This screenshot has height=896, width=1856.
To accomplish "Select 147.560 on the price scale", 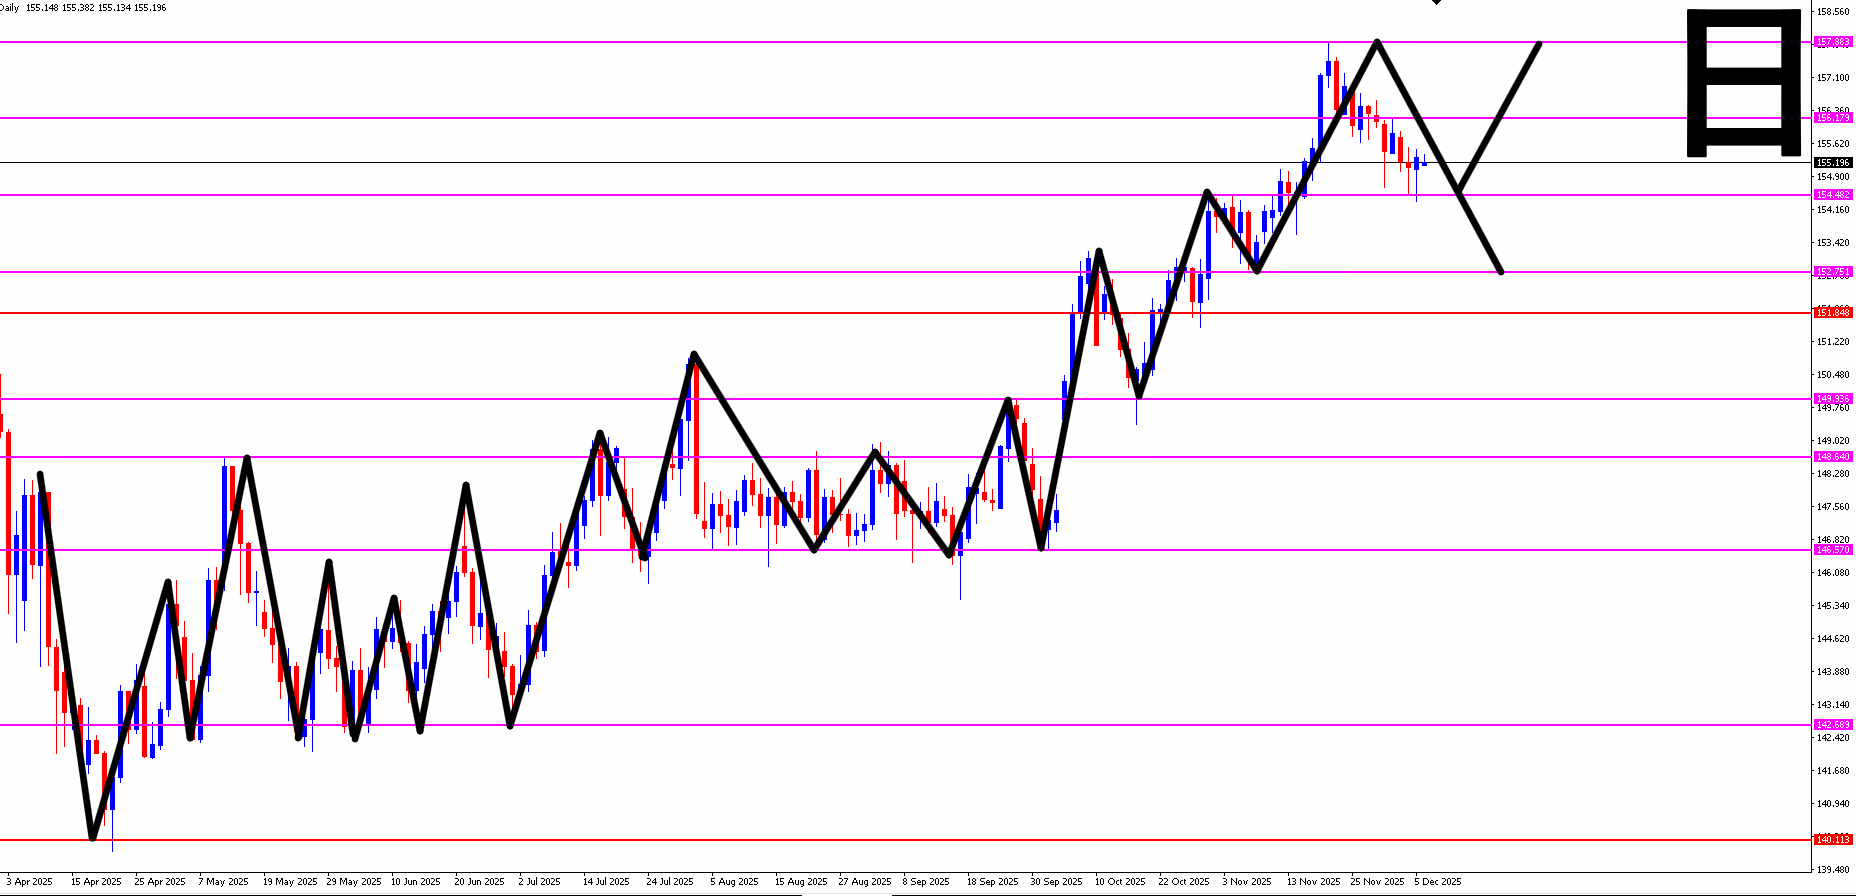I will tap(1833, 507).
